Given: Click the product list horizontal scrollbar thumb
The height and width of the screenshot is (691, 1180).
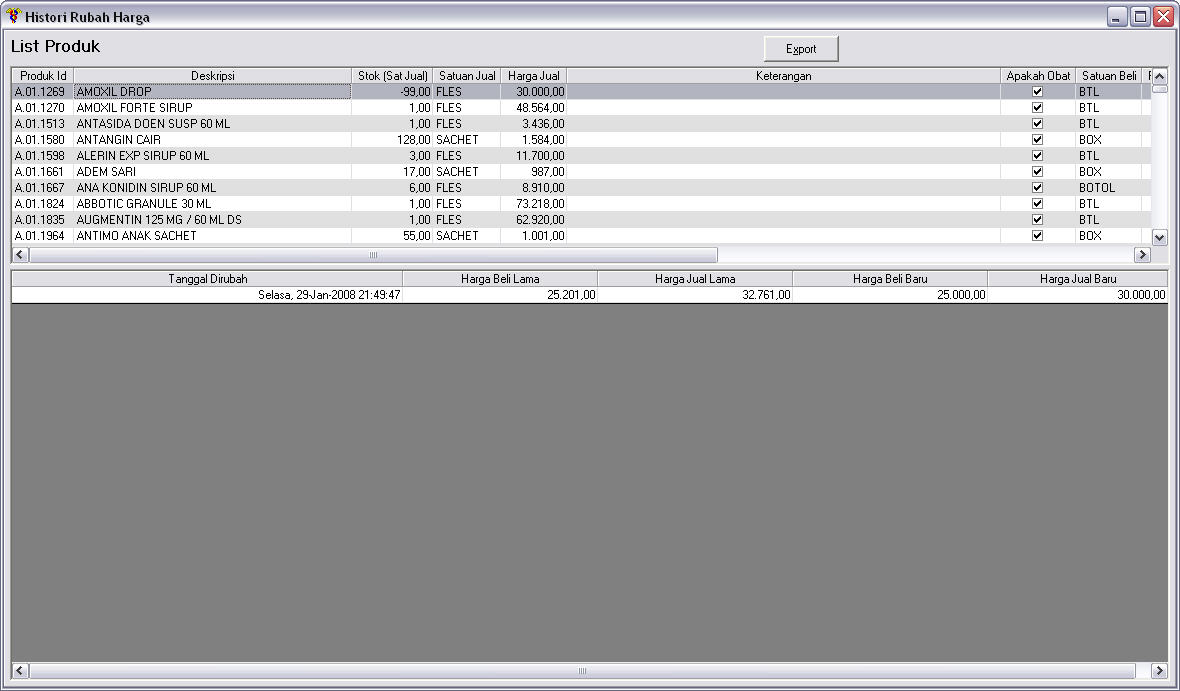Looking at the screenshot, I should click(x=373, y=254).
